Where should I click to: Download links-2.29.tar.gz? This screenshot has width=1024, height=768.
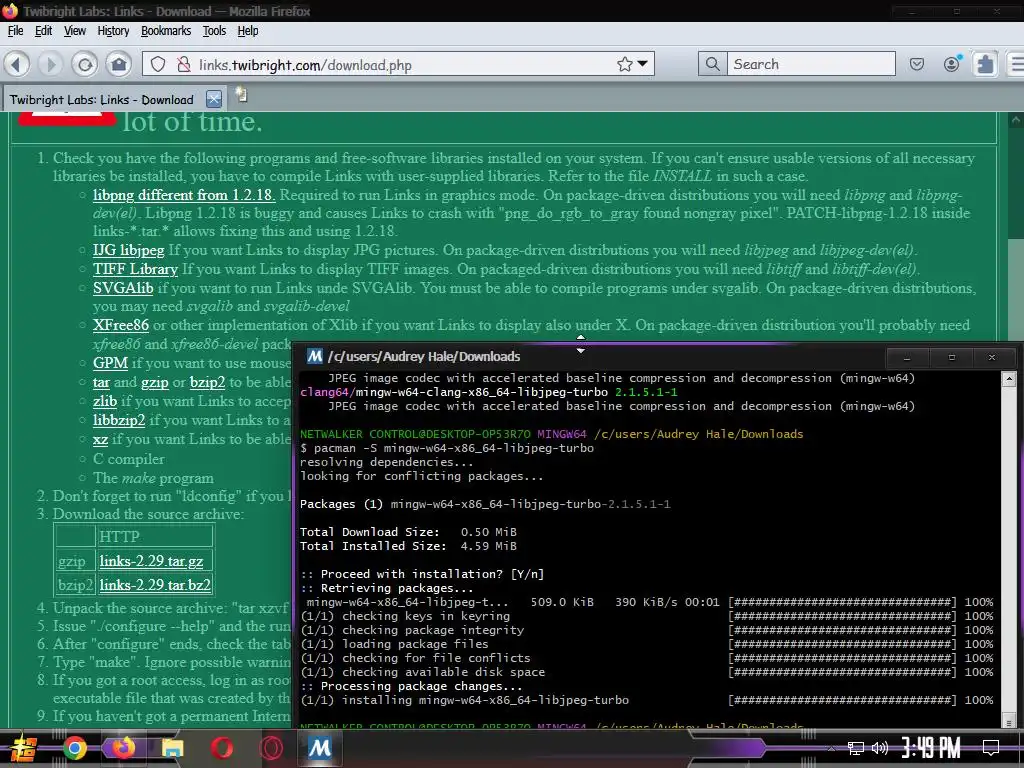152,561
